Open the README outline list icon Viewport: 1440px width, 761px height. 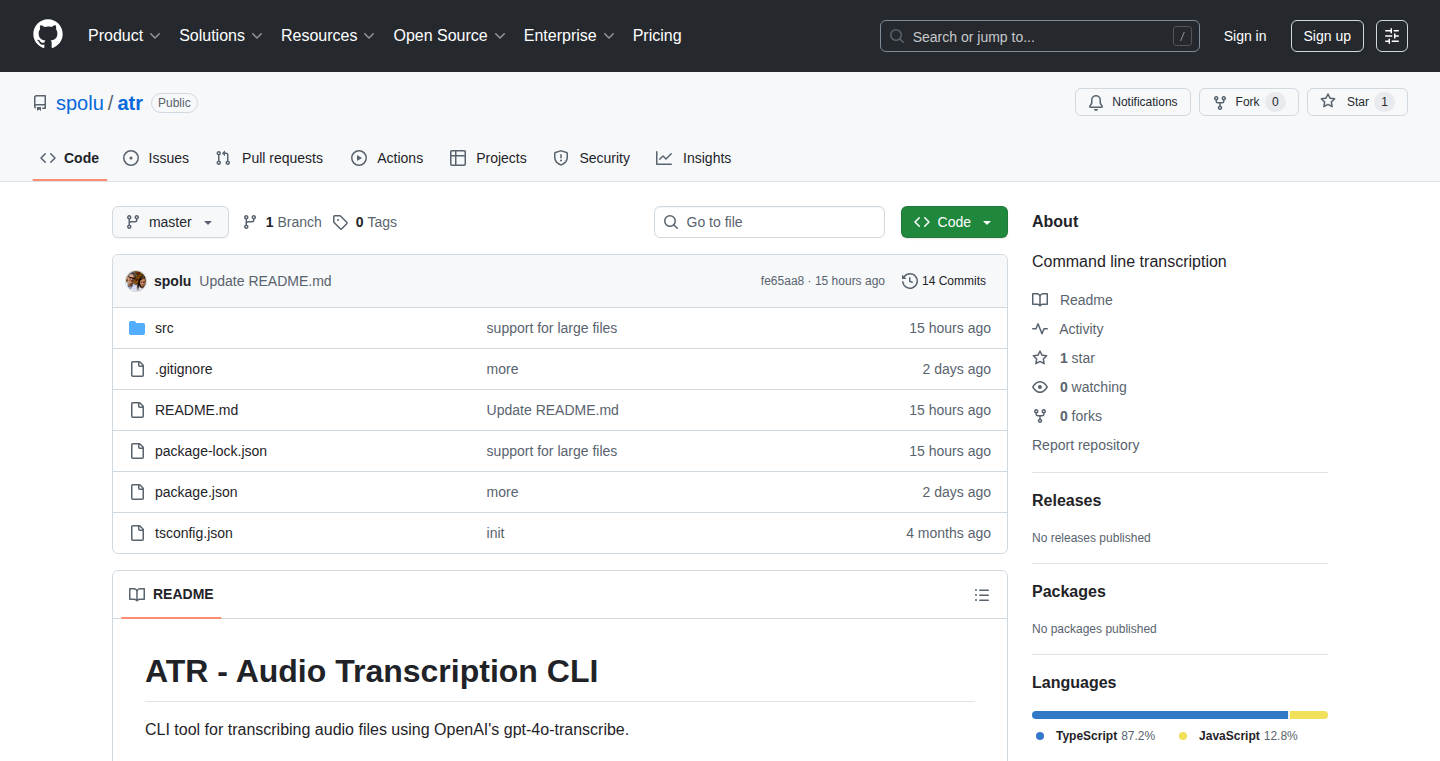(982, 595)
